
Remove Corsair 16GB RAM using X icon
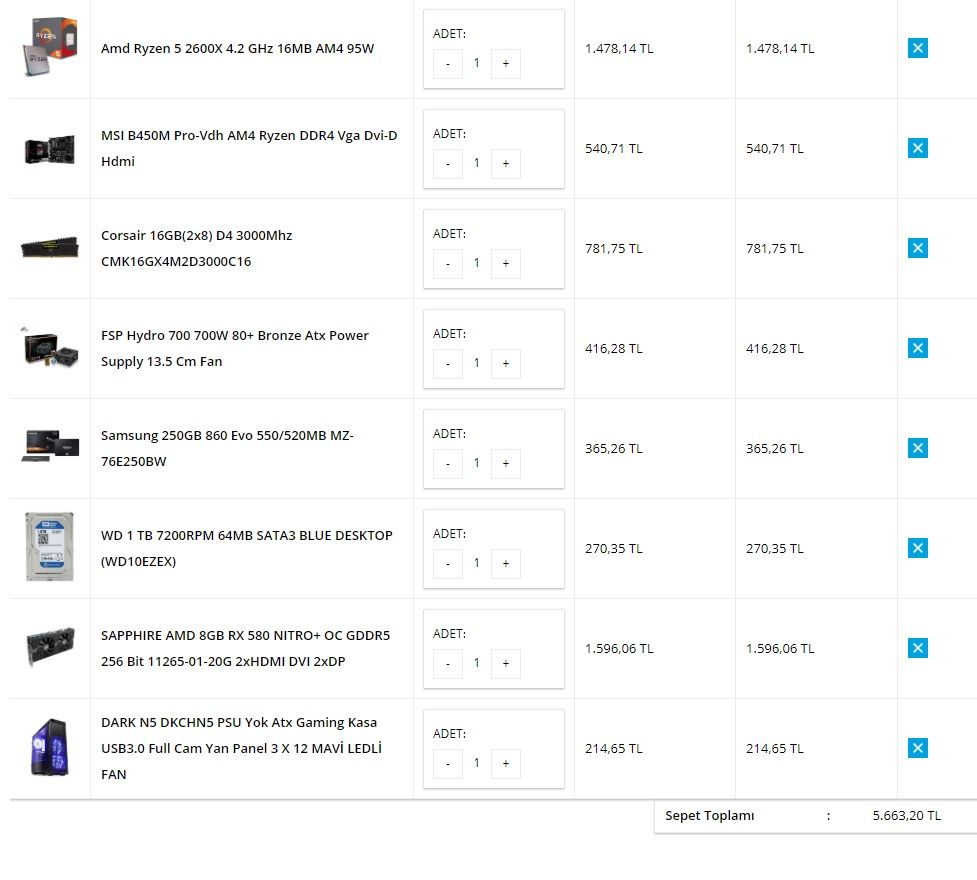tap(917, 248)
